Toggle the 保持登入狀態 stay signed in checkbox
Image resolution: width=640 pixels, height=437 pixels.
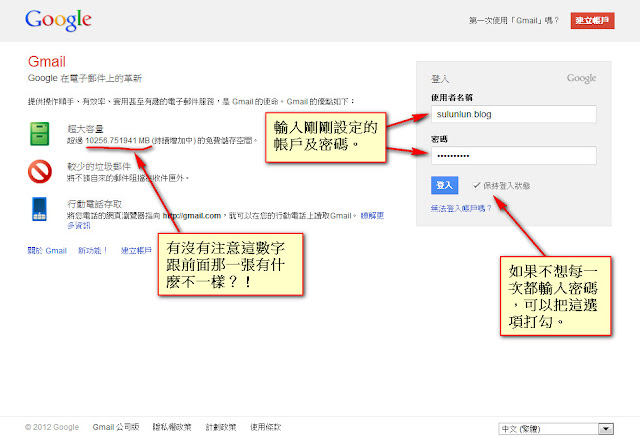[x=476, y=185]
